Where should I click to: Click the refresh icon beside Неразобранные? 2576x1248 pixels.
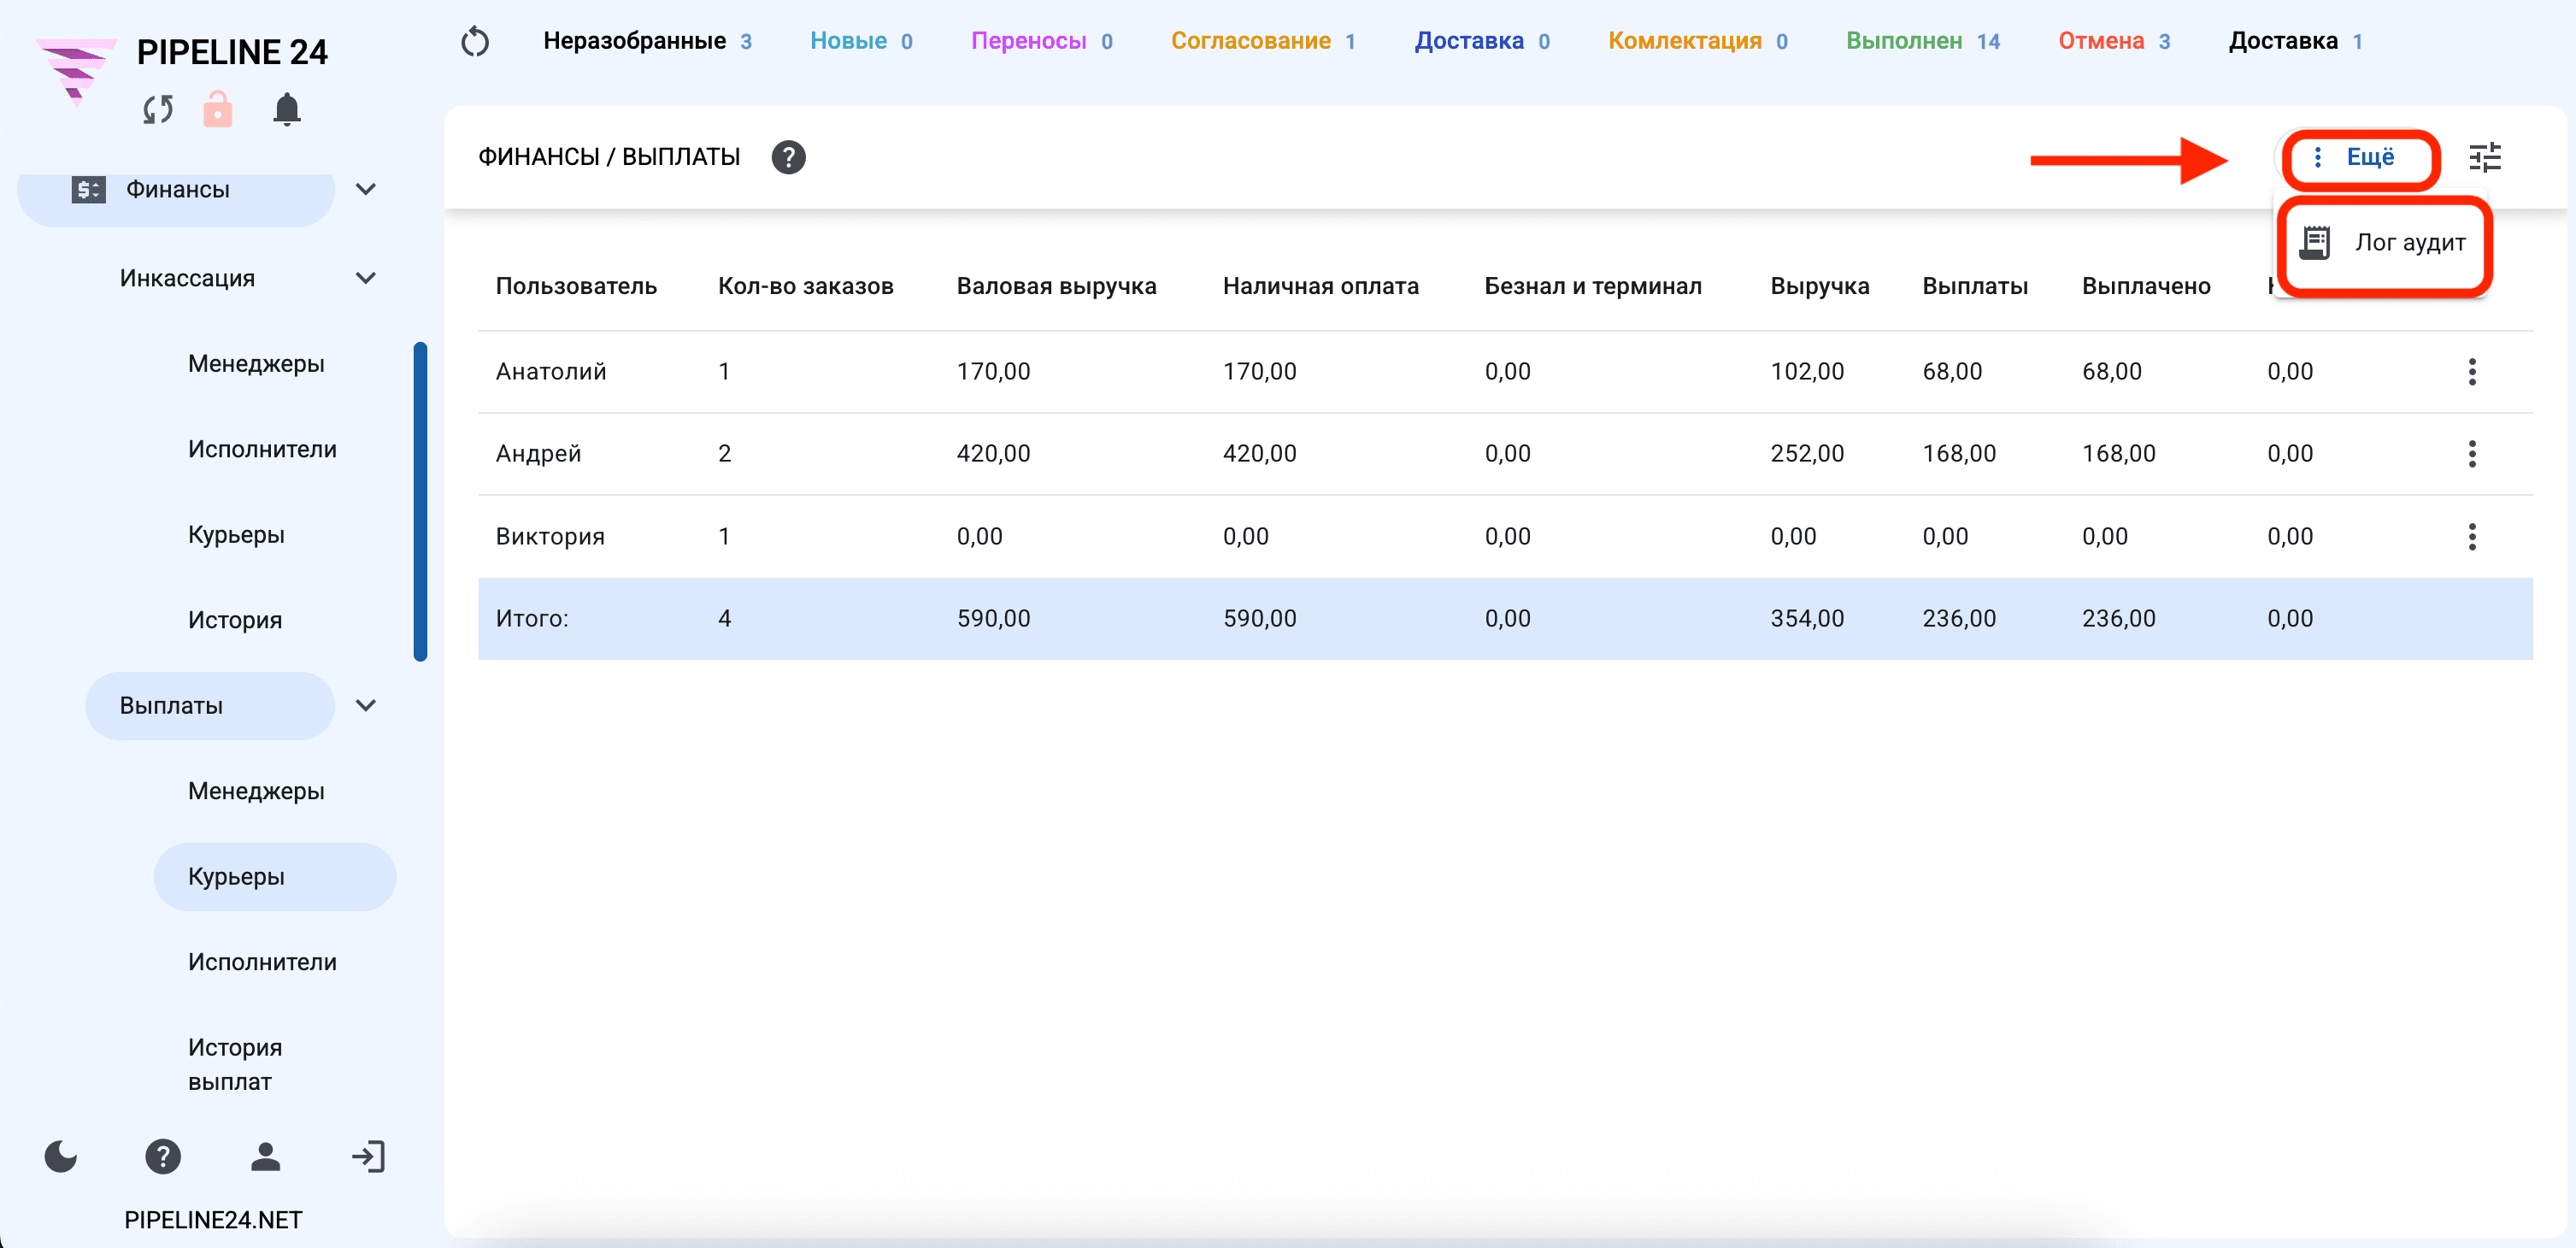pyautogui.click(x=475, y=42)
